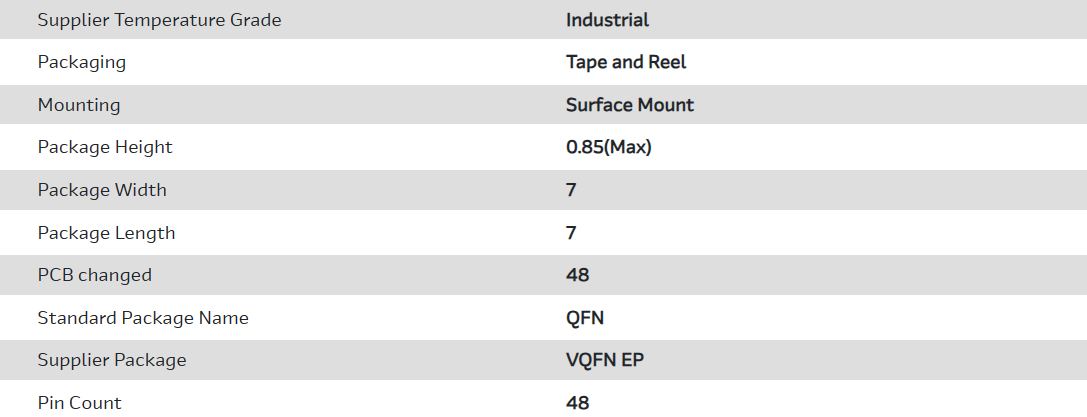Click the Standard Package Name label

coord(143,318)
